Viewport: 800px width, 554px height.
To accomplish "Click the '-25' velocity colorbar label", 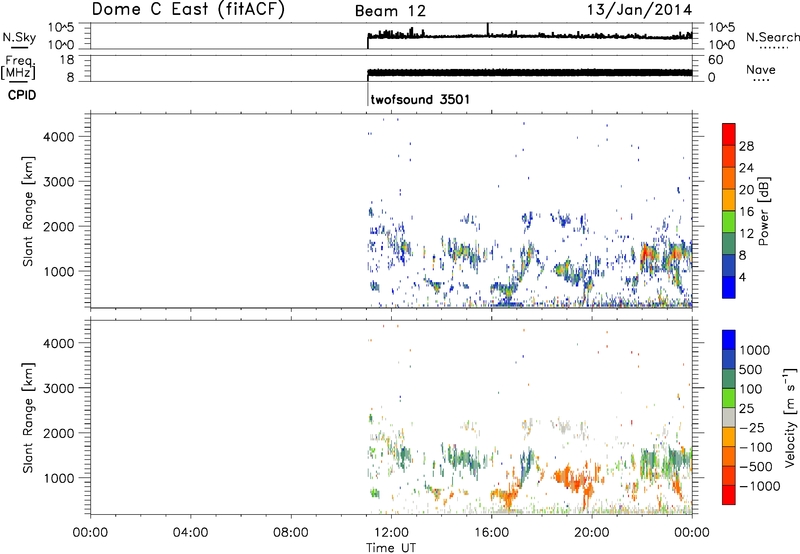I will [x=754, y=427].
